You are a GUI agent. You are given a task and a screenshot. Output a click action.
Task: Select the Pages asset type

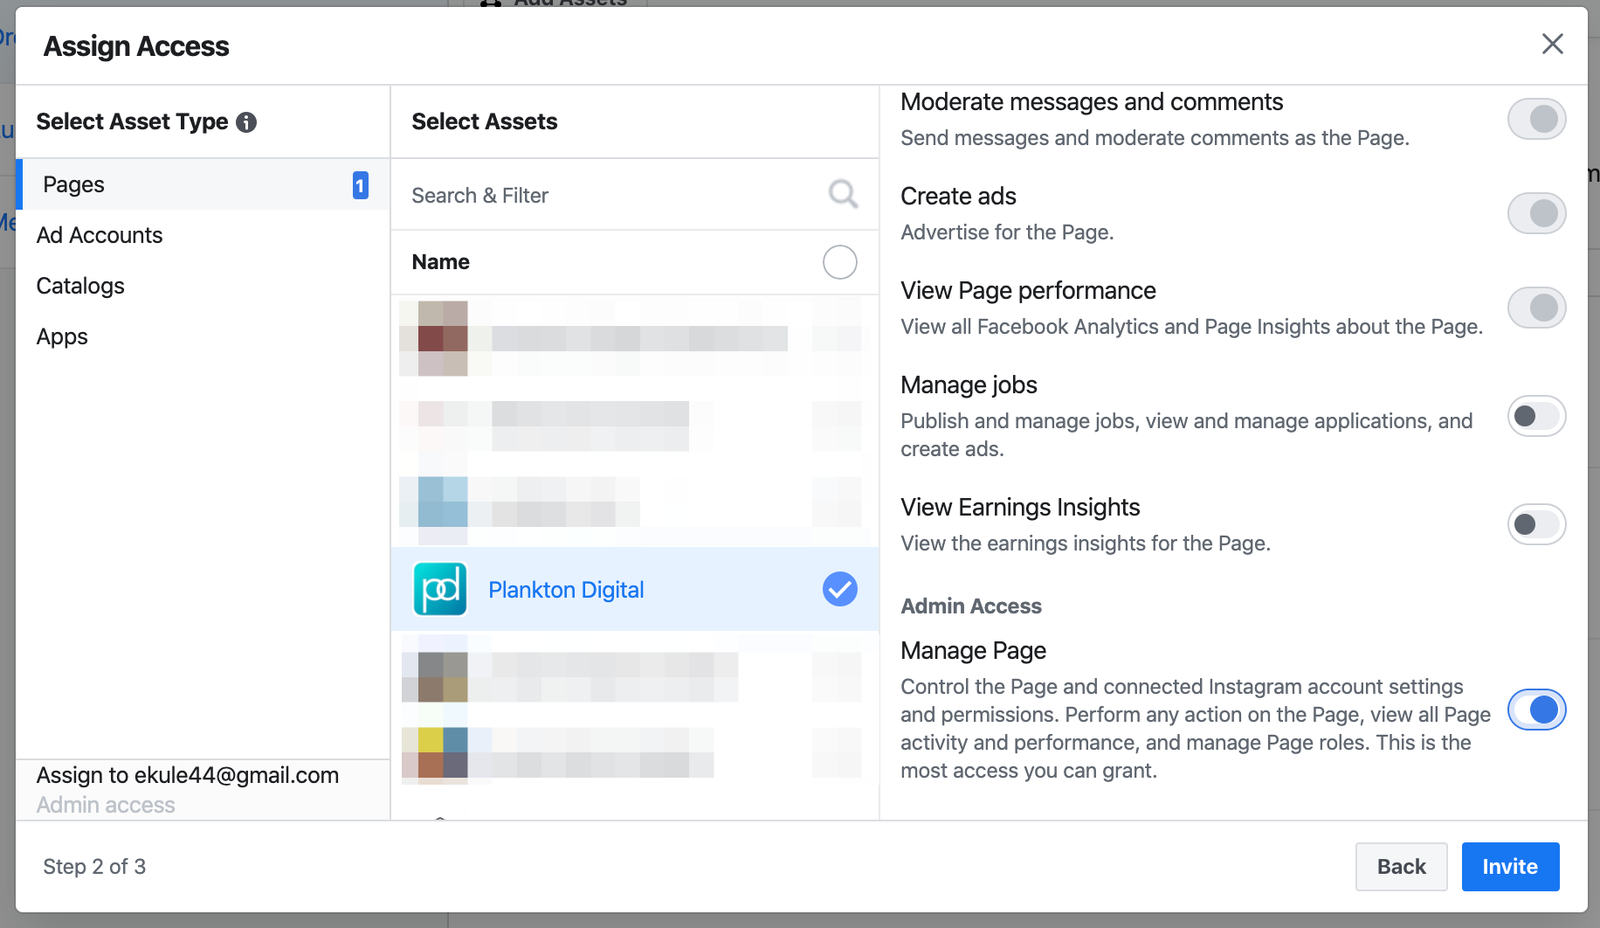tap(74, 185)
